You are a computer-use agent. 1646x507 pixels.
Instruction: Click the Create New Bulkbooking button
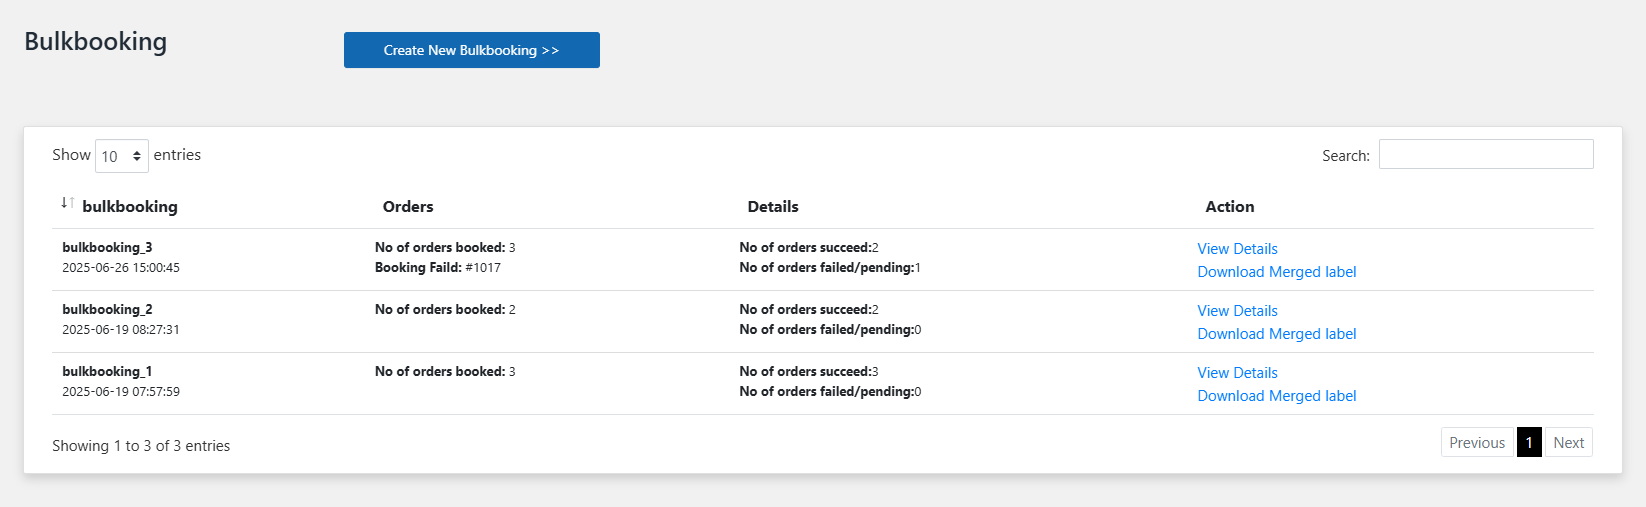pos(472,50)
